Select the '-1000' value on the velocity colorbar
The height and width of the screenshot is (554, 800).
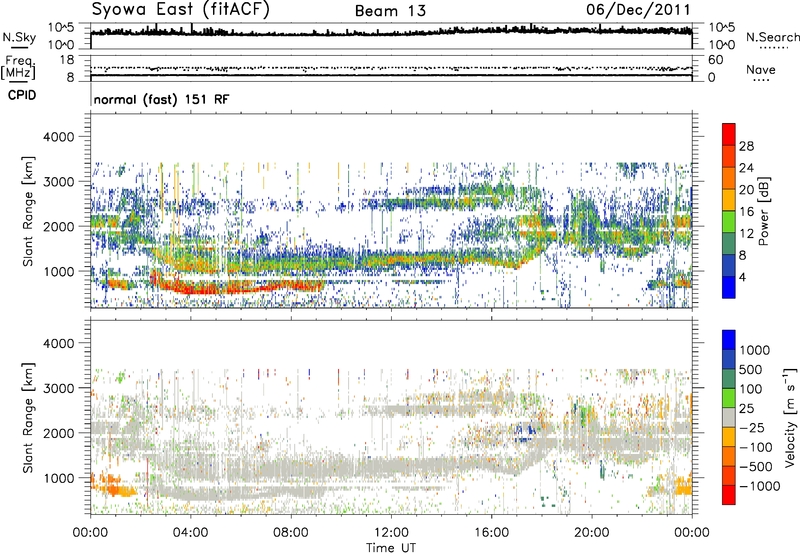[759, 486]
